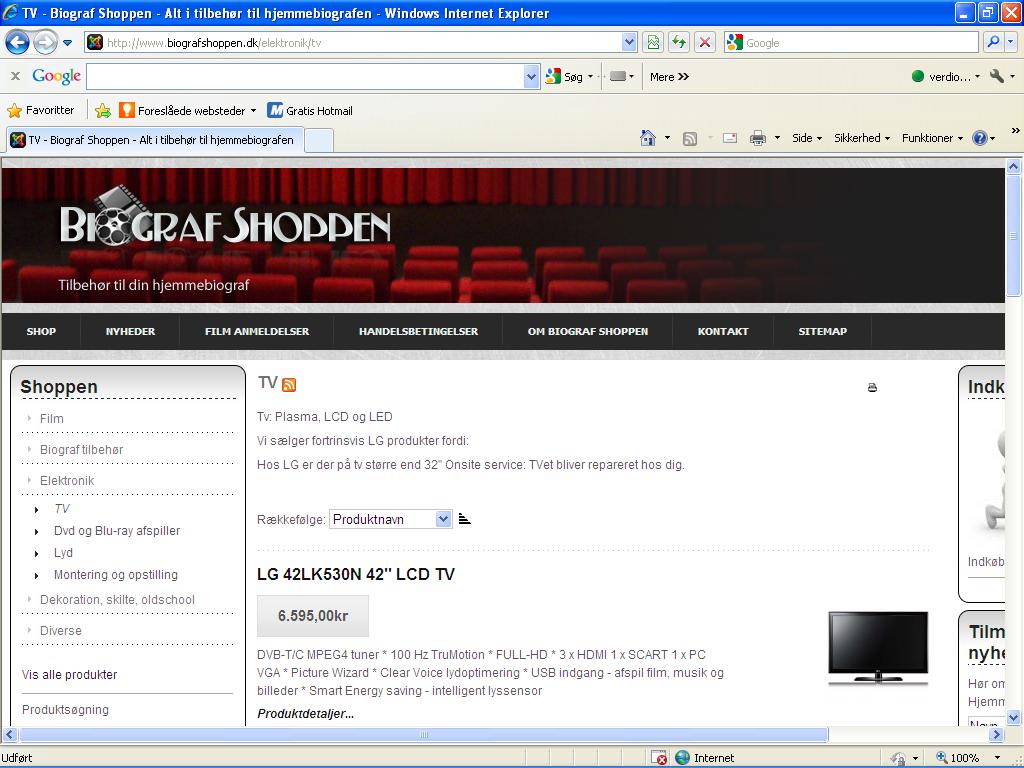Open the Diverse category

pyautogui.click(x=61, y=631)
